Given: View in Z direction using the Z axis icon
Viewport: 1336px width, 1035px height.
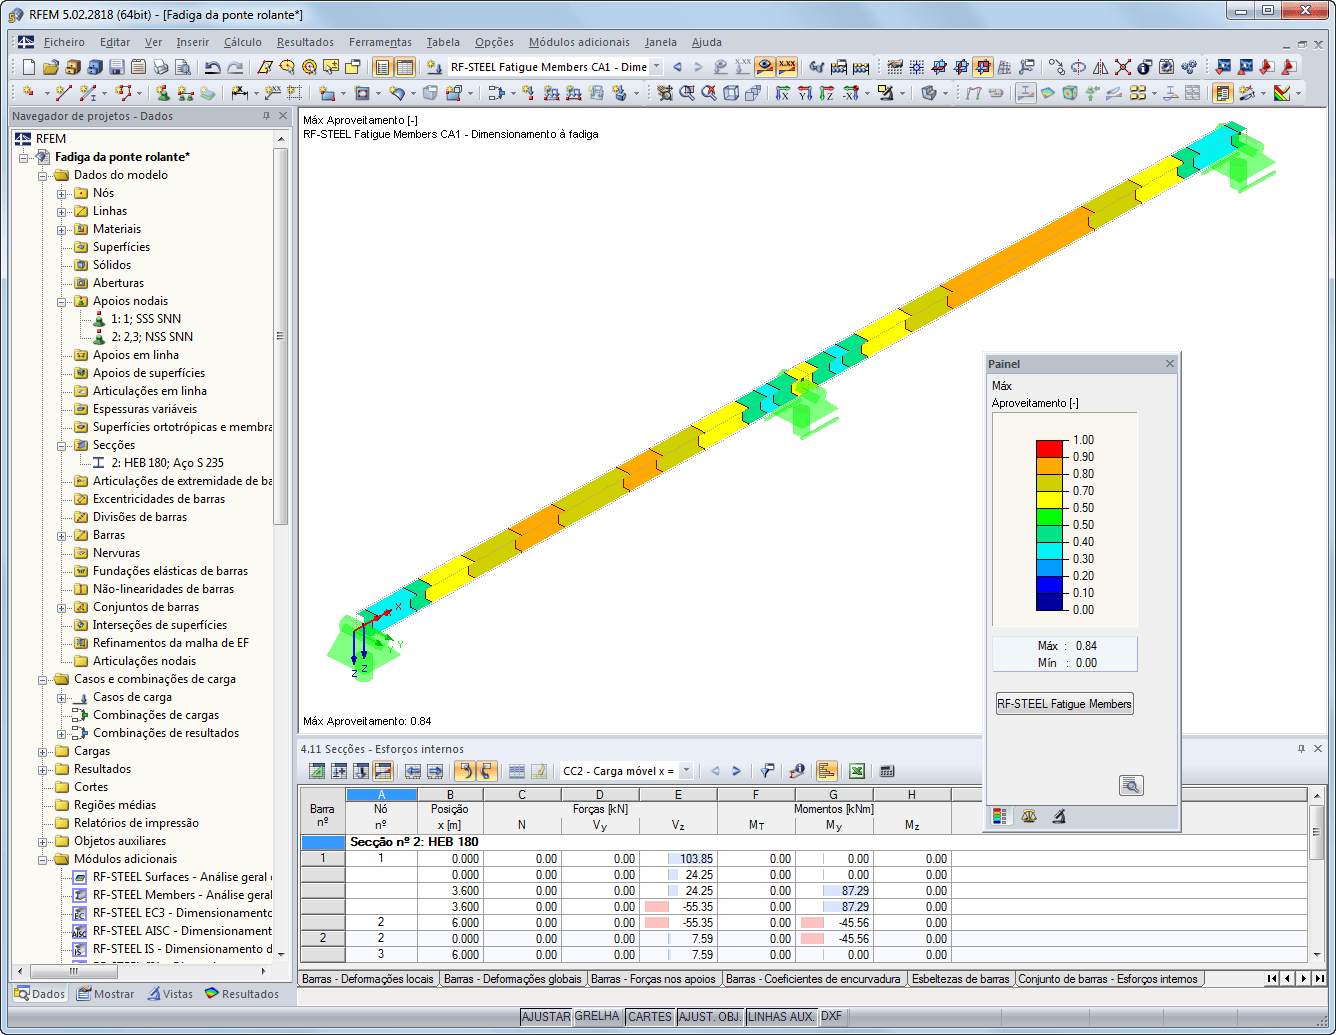Looking at the screenshot, I should coord(827,93).
